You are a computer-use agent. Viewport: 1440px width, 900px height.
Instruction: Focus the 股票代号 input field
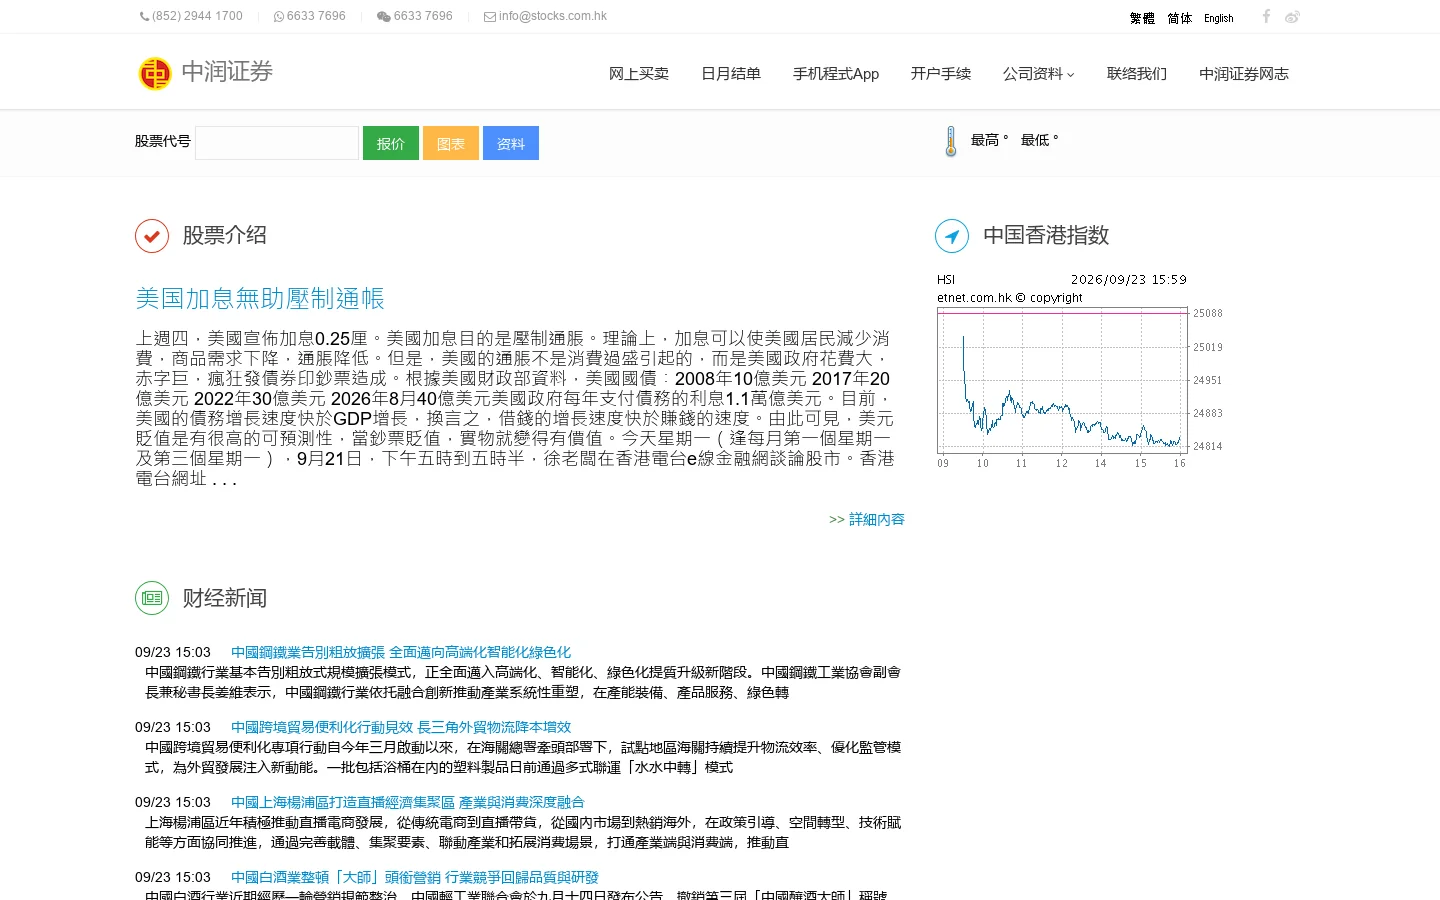277,143
